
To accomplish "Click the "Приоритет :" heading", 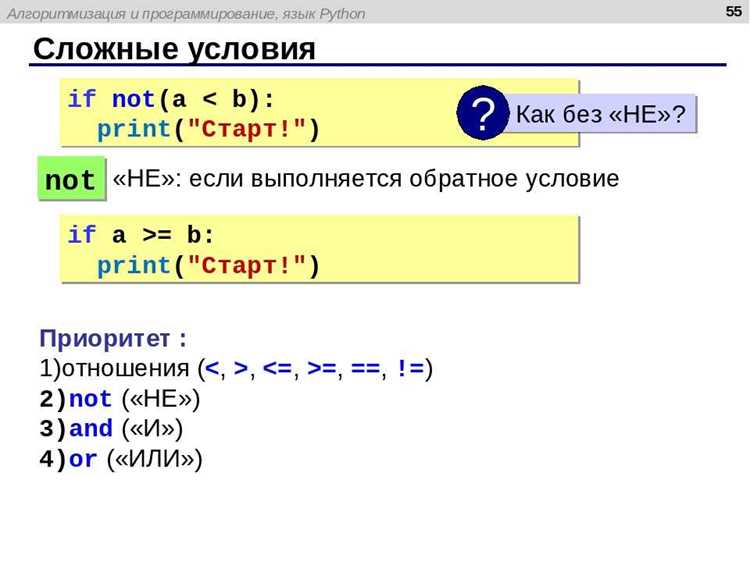I will [113, 339].
